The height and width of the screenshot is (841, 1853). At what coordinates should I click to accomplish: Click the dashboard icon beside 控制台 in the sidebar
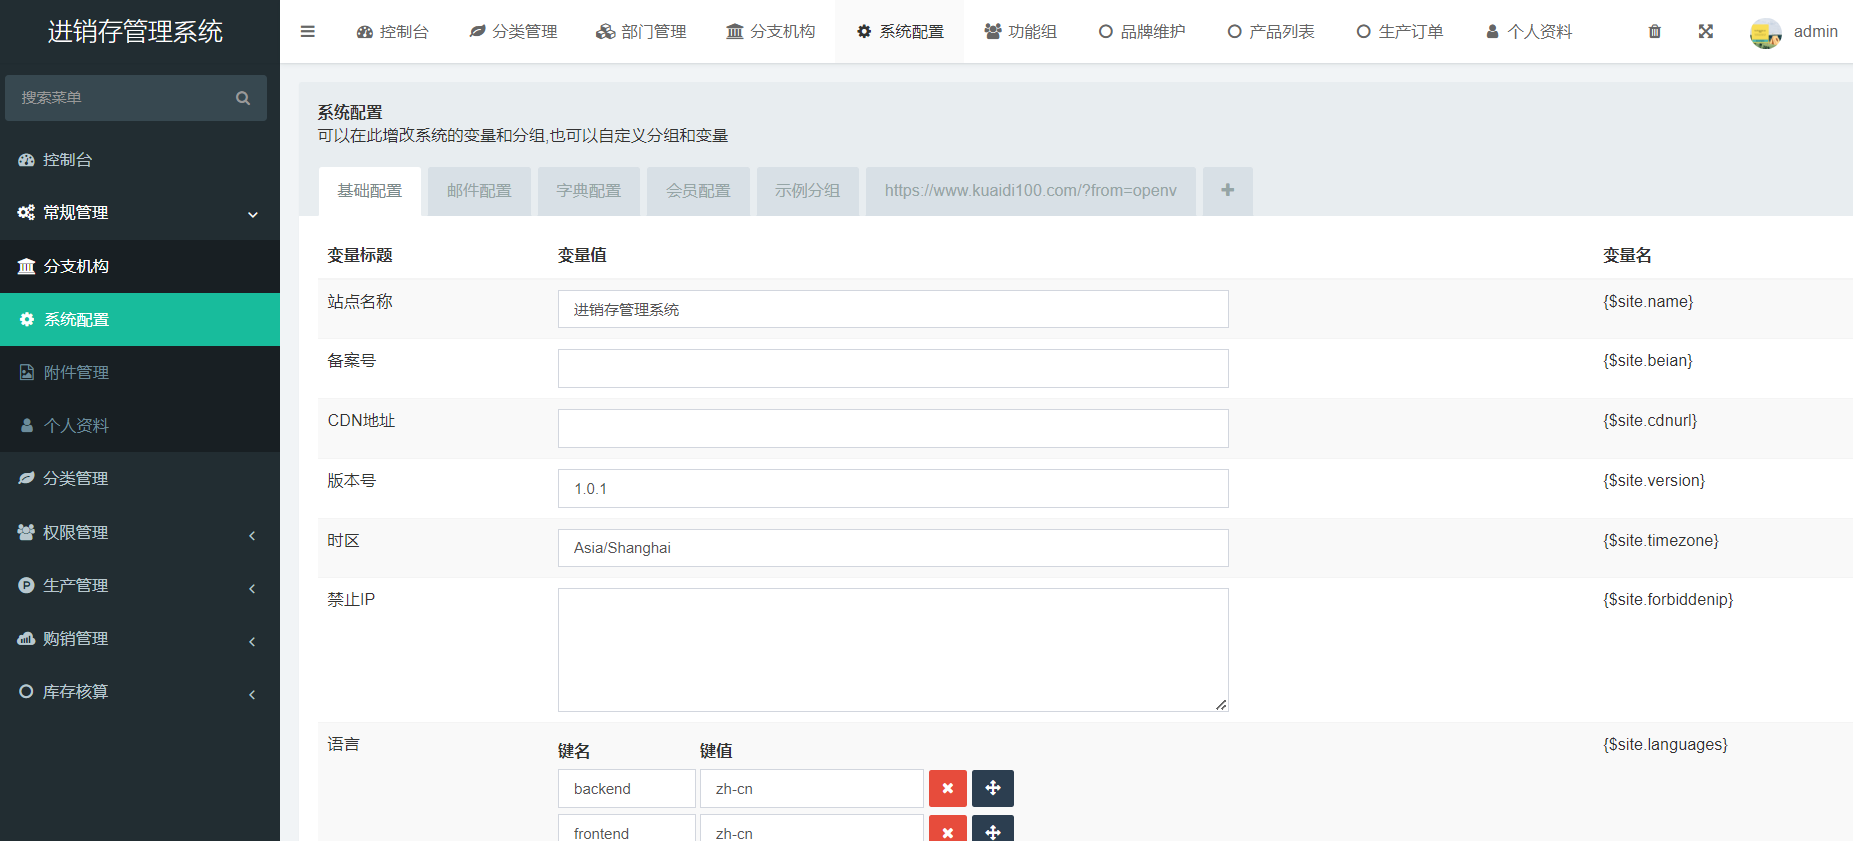pyautogui.click(x=27, y=160)
